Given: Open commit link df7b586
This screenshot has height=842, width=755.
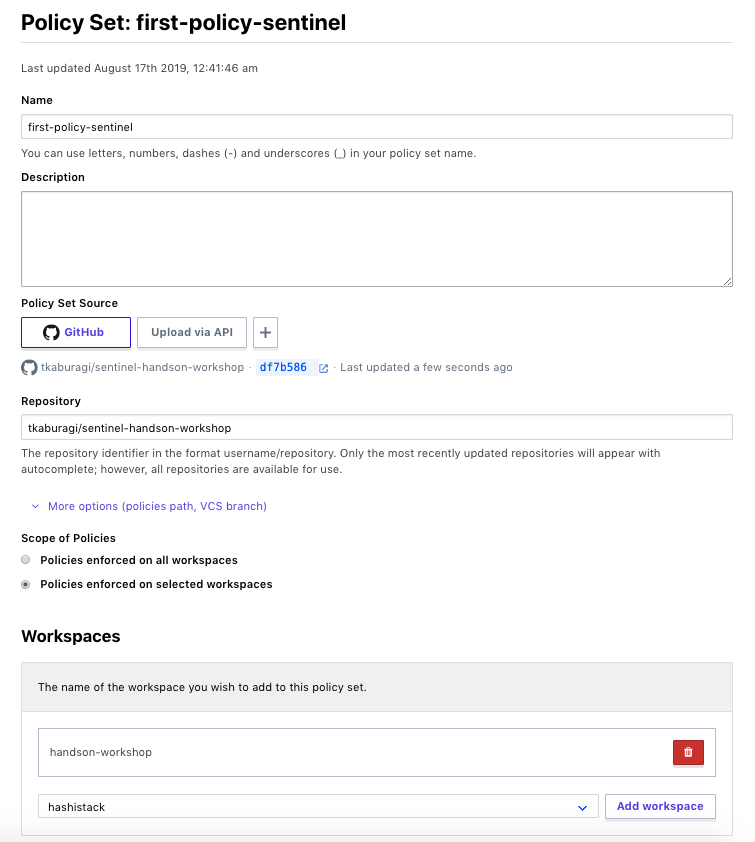Looking at the screenshot, I should point(284,367).
